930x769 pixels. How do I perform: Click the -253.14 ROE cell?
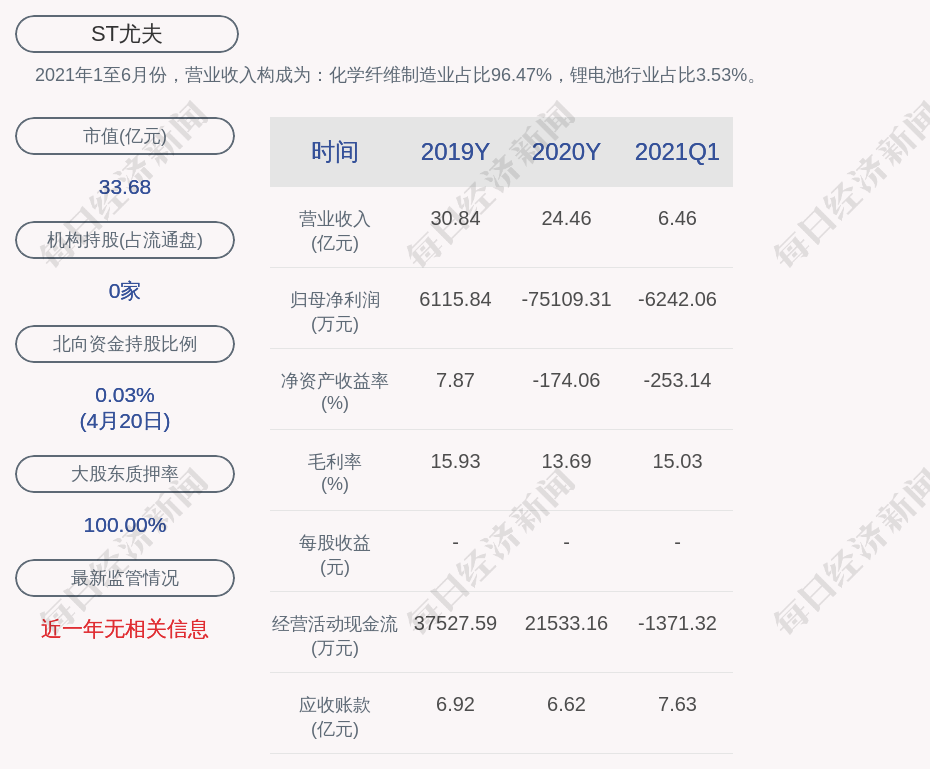click(677, 380)
